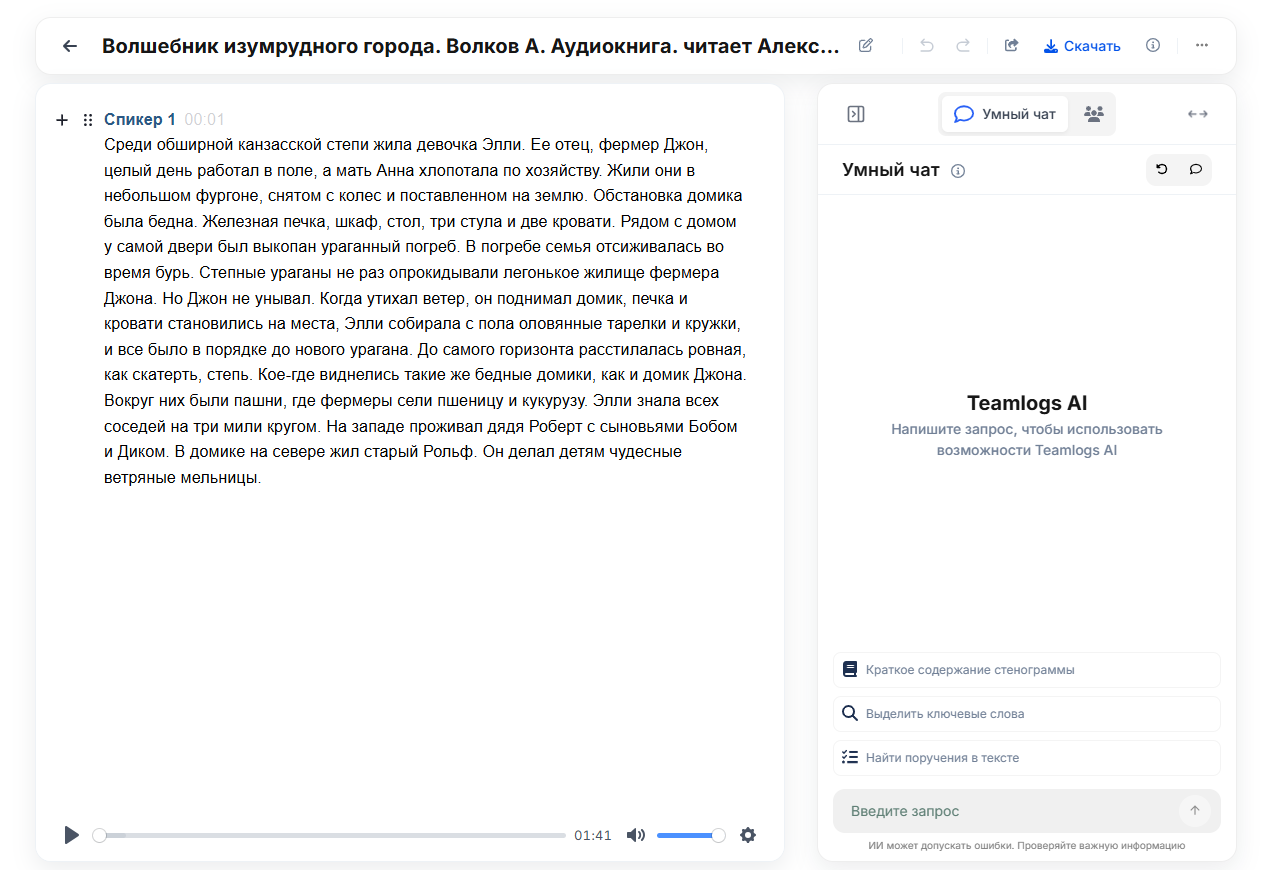Add a new block with plus icon
Viewport: 1283px width, 870px height.
[x=61, y=119]
